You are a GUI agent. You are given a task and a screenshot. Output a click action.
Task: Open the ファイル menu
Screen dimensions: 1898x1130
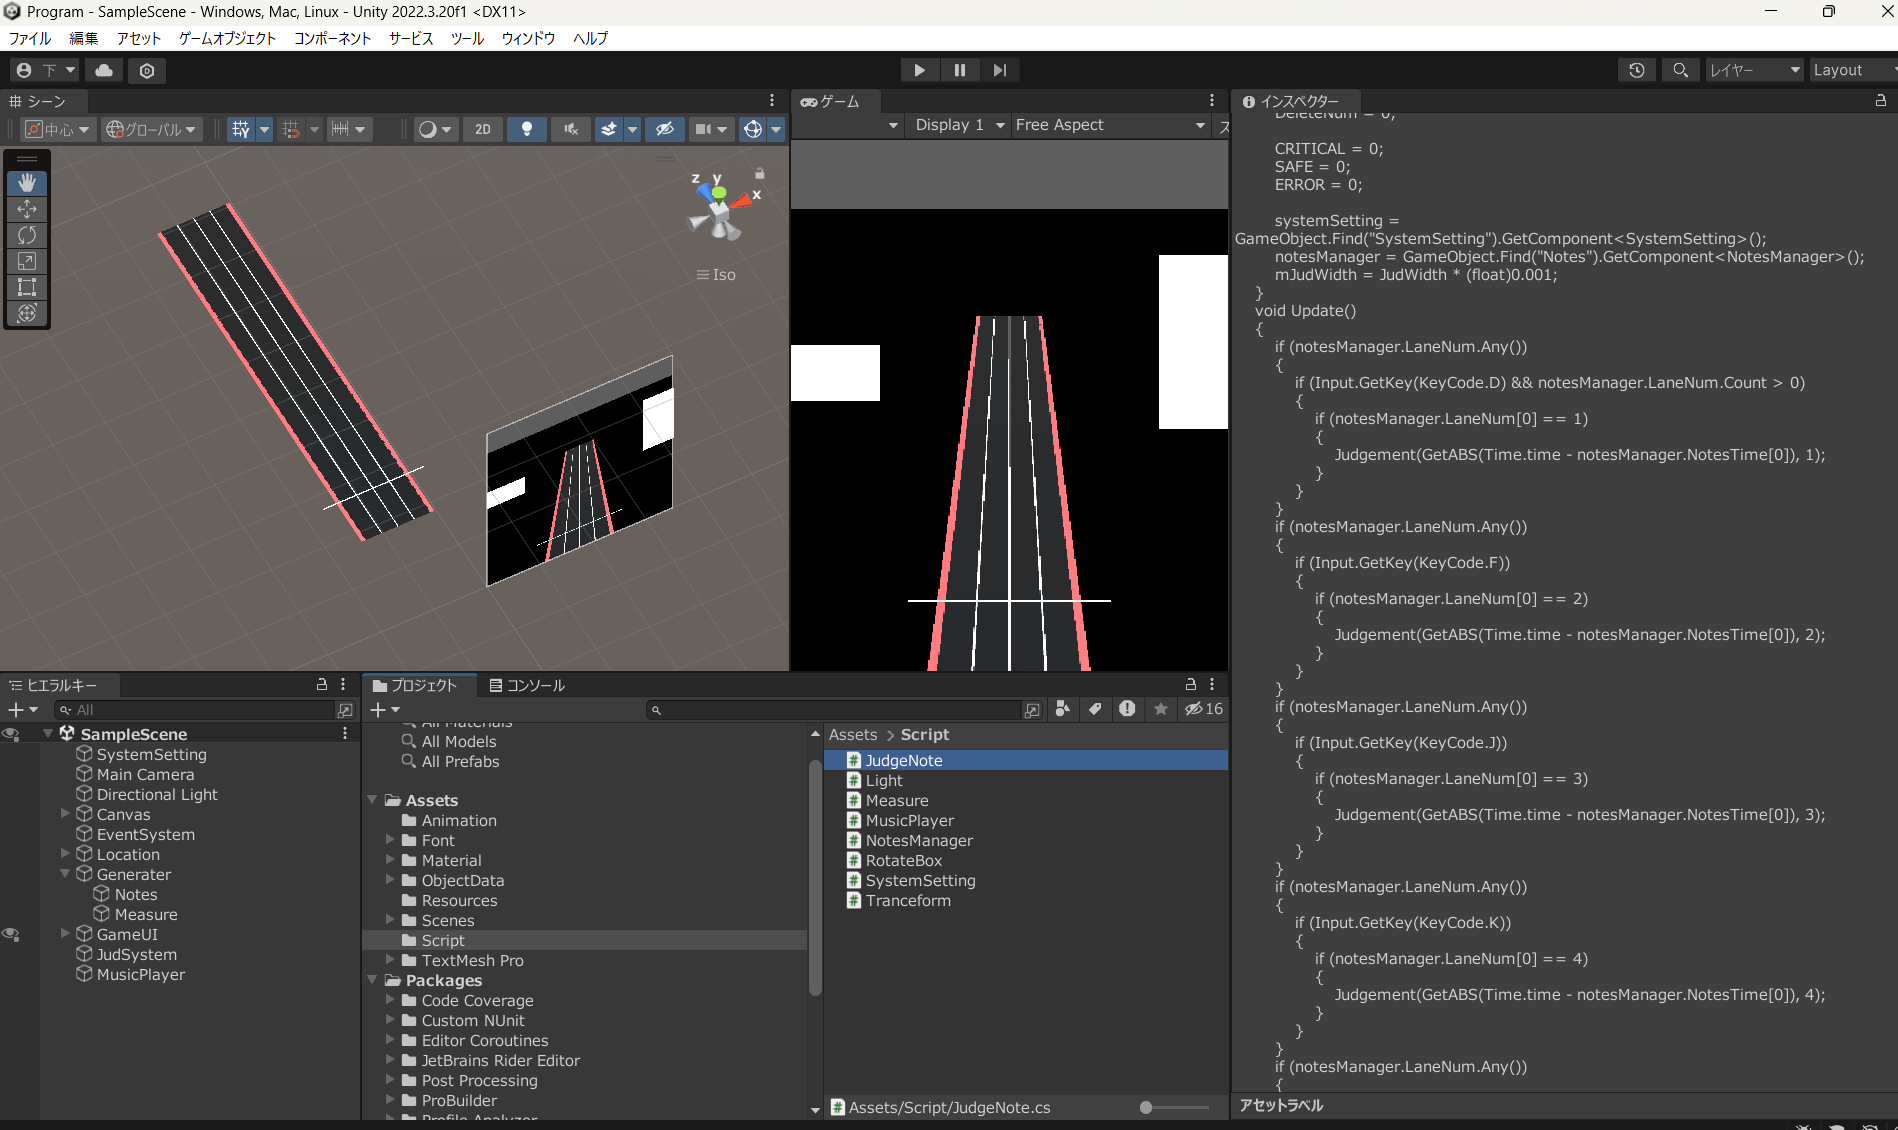[x=30, y=38]
